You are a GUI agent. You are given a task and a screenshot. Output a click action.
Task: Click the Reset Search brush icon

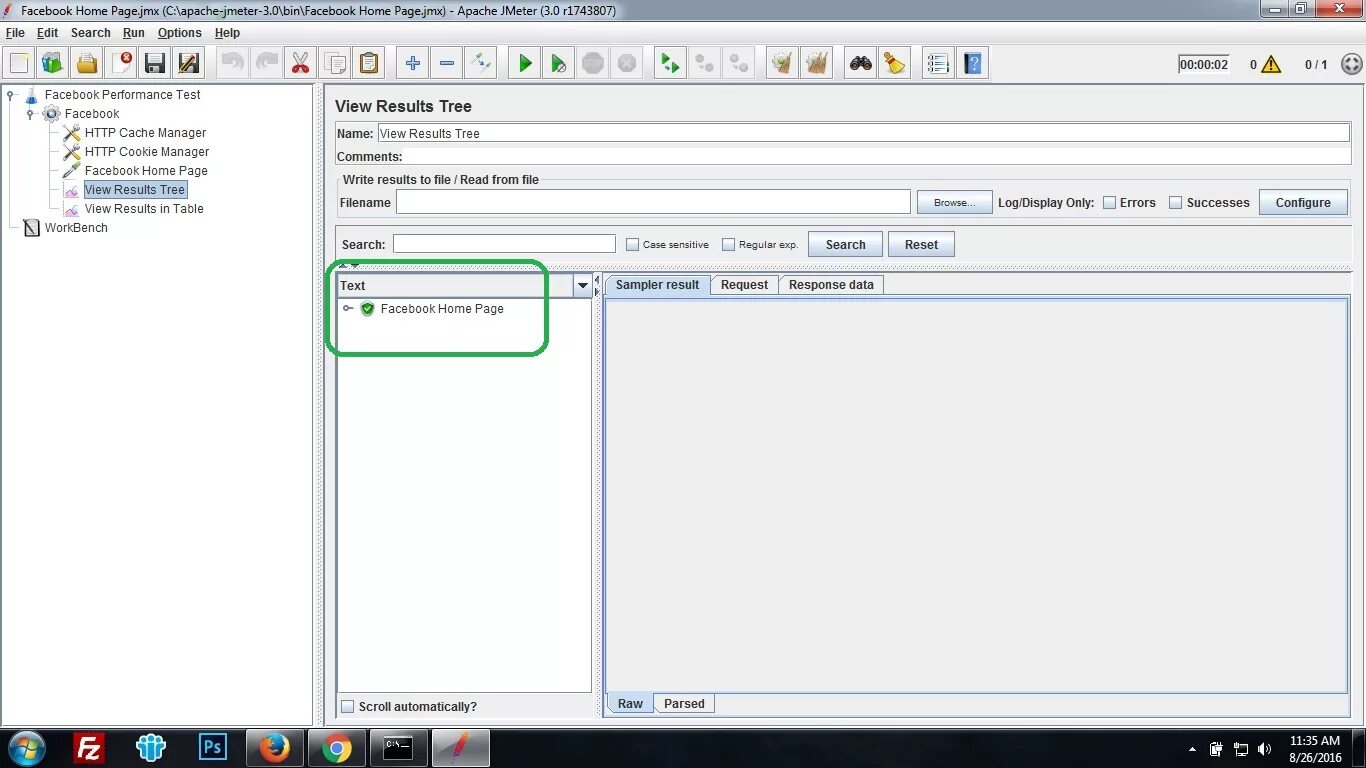pyautogui.click(x=895, y=63)
